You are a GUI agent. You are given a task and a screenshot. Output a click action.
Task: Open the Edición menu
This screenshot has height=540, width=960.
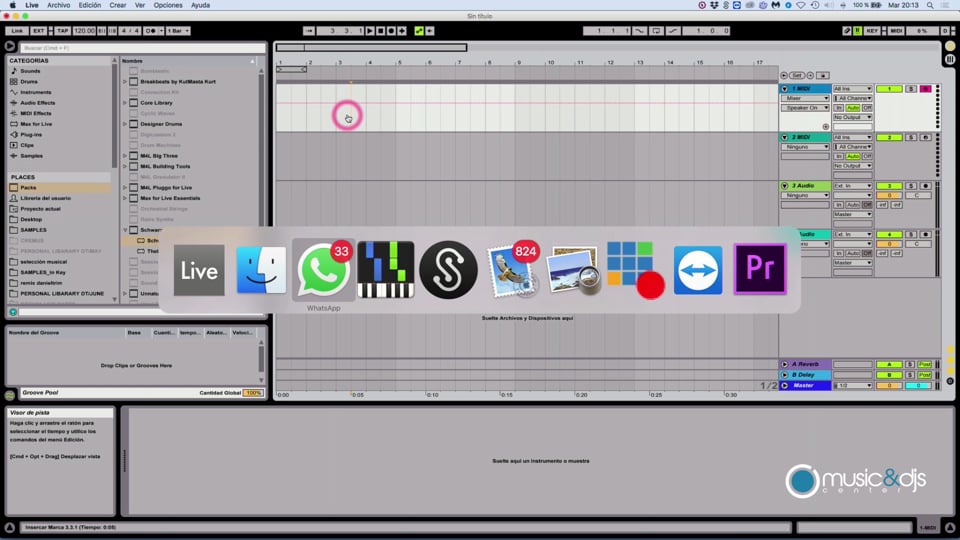click(x=89, y=5)
